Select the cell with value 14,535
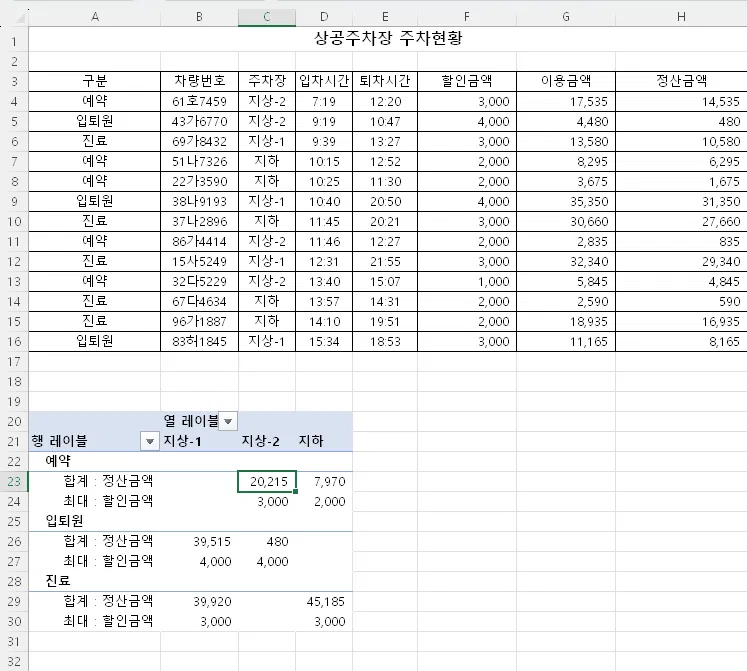The width and height of the screenshot is (747, 671). pyautogui.click(x=681, y=102)
